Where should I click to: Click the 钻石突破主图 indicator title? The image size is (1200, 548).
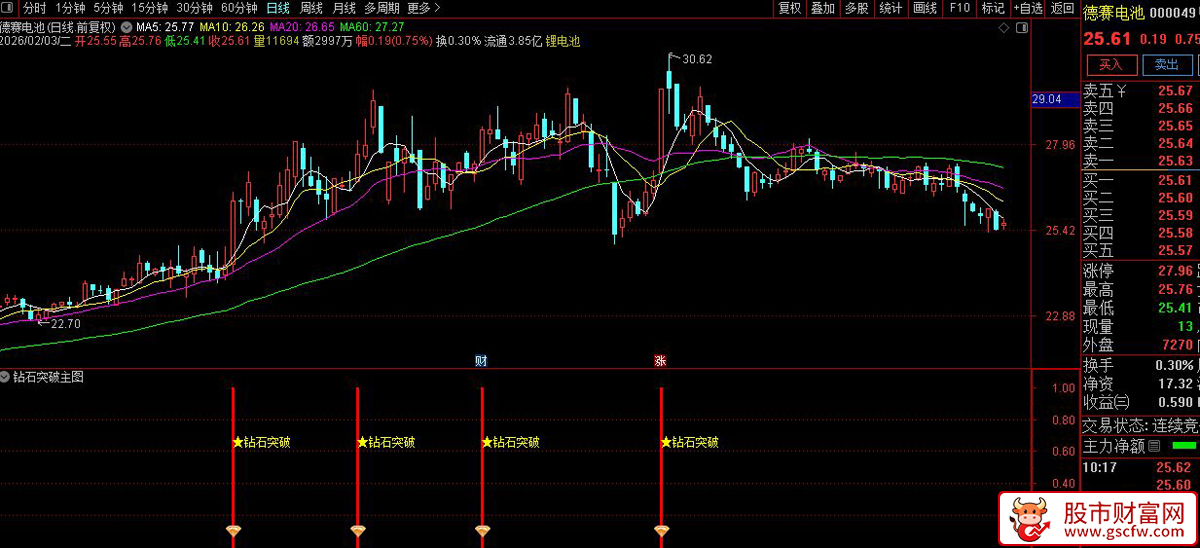pos(48,377)
